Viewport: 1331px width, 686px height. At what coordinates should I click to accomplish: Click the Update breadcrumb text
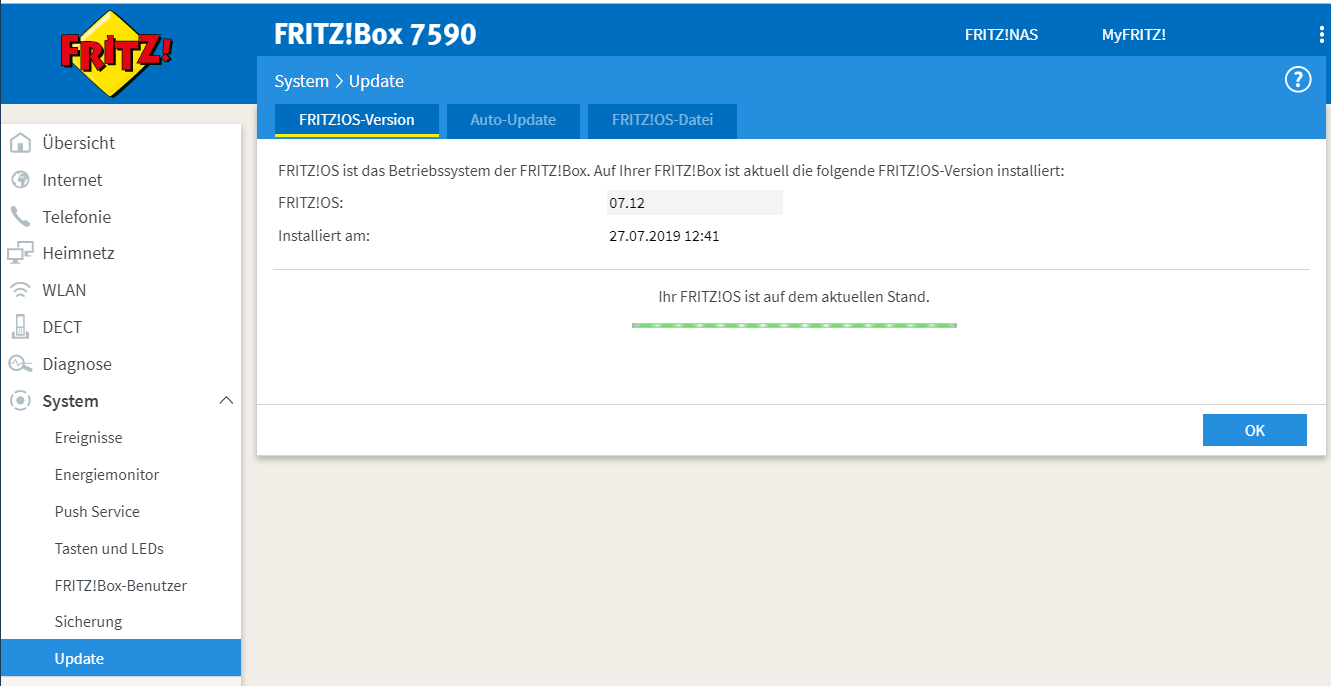[376, 81]
